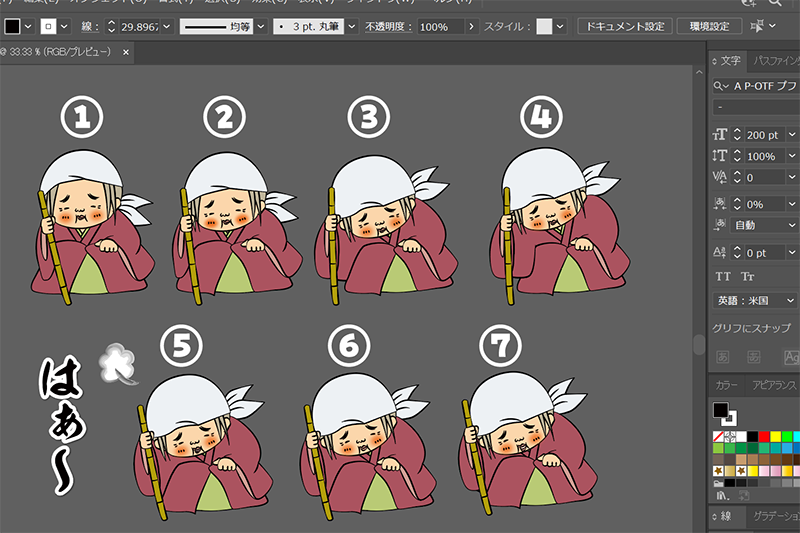The height and width of the screenshot is (533, 800).
Task: Click the stroke color box in control bar
Action: click(48, 26)
